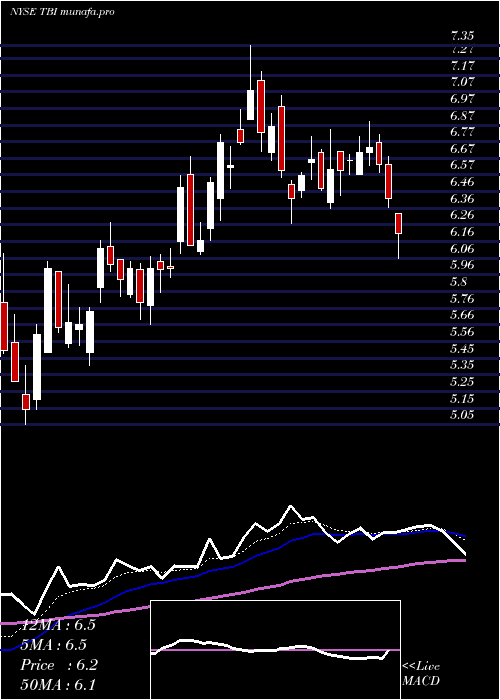Select the 6.06 price axis label

click(x=462, y=249)
